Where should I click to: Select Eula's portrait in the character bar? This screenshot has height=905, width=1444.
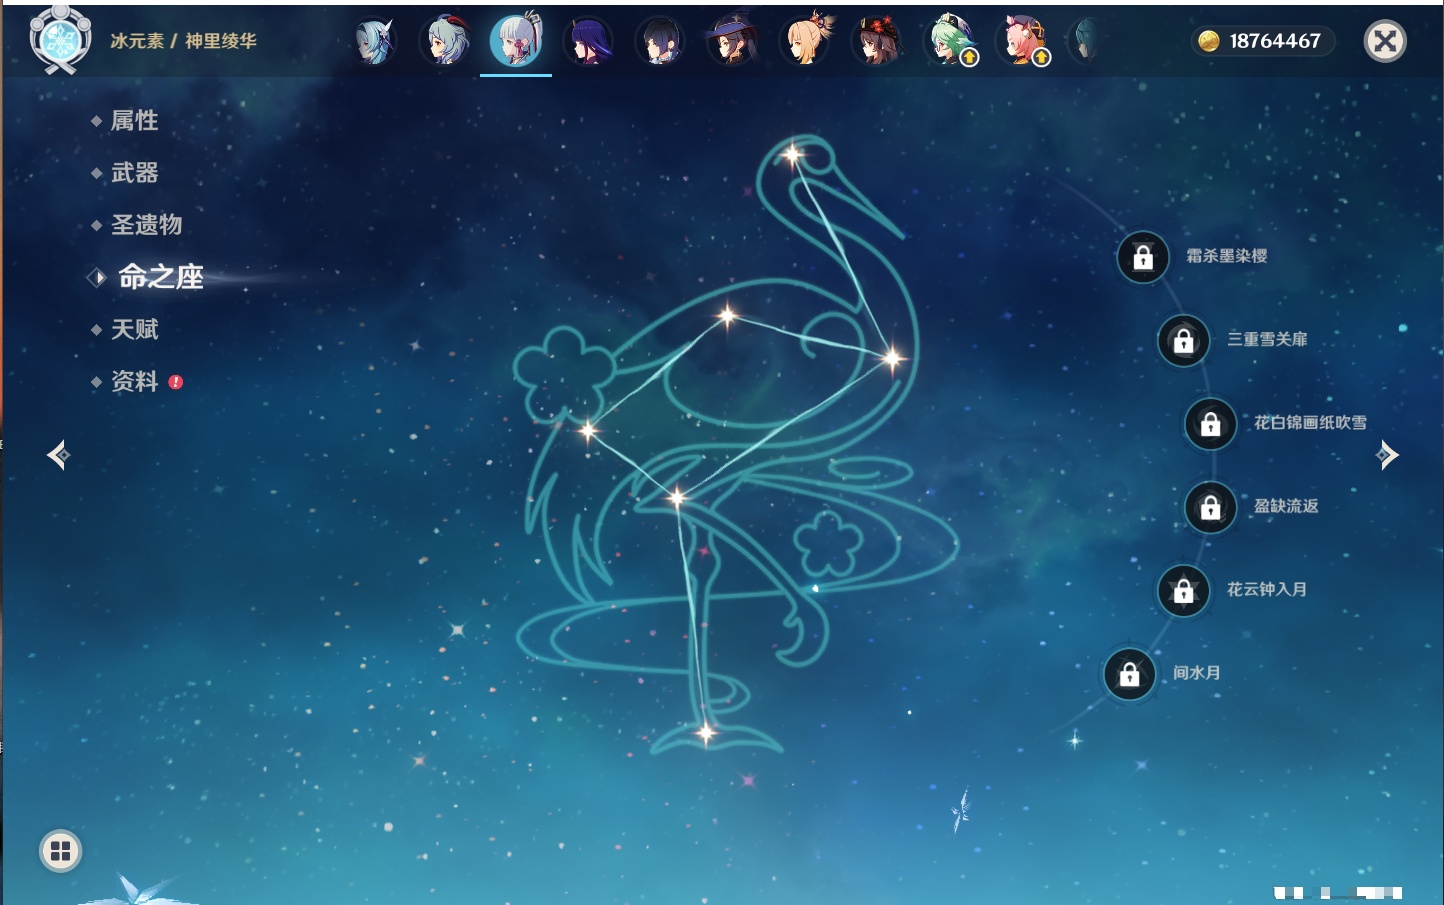(375, 42)
